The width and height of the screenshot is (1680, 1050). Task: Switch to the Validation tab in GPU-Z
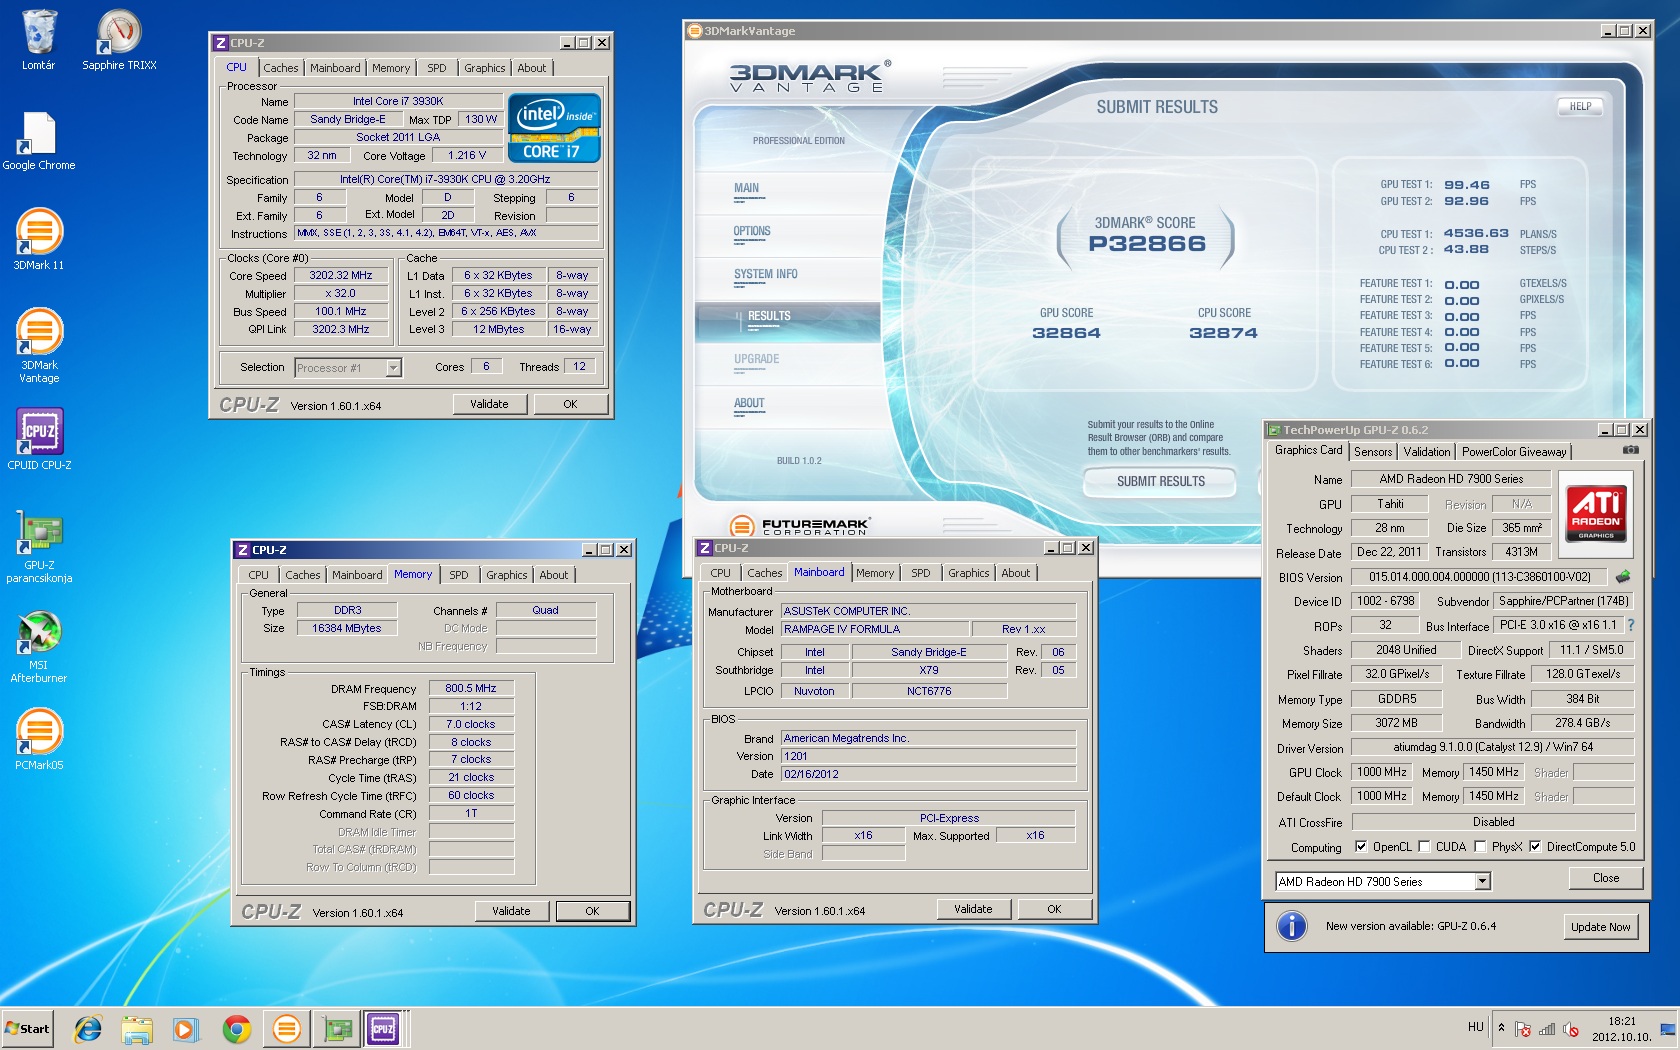[1427, 452]
